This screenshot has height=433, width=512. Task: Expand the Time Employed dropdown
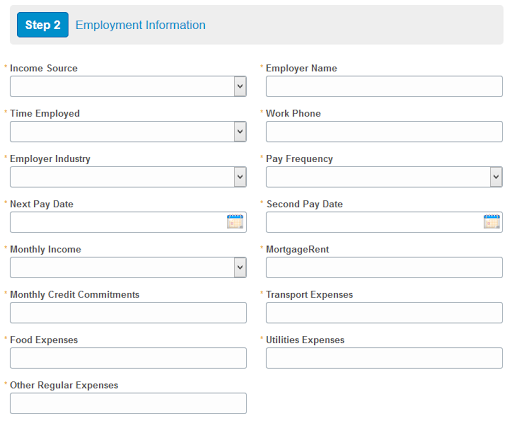point(128,132)
